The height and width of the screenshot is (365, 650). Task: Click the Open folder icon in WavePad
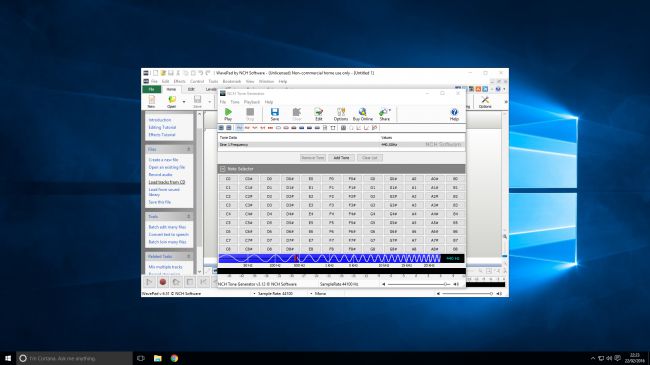tap(172, 102)
